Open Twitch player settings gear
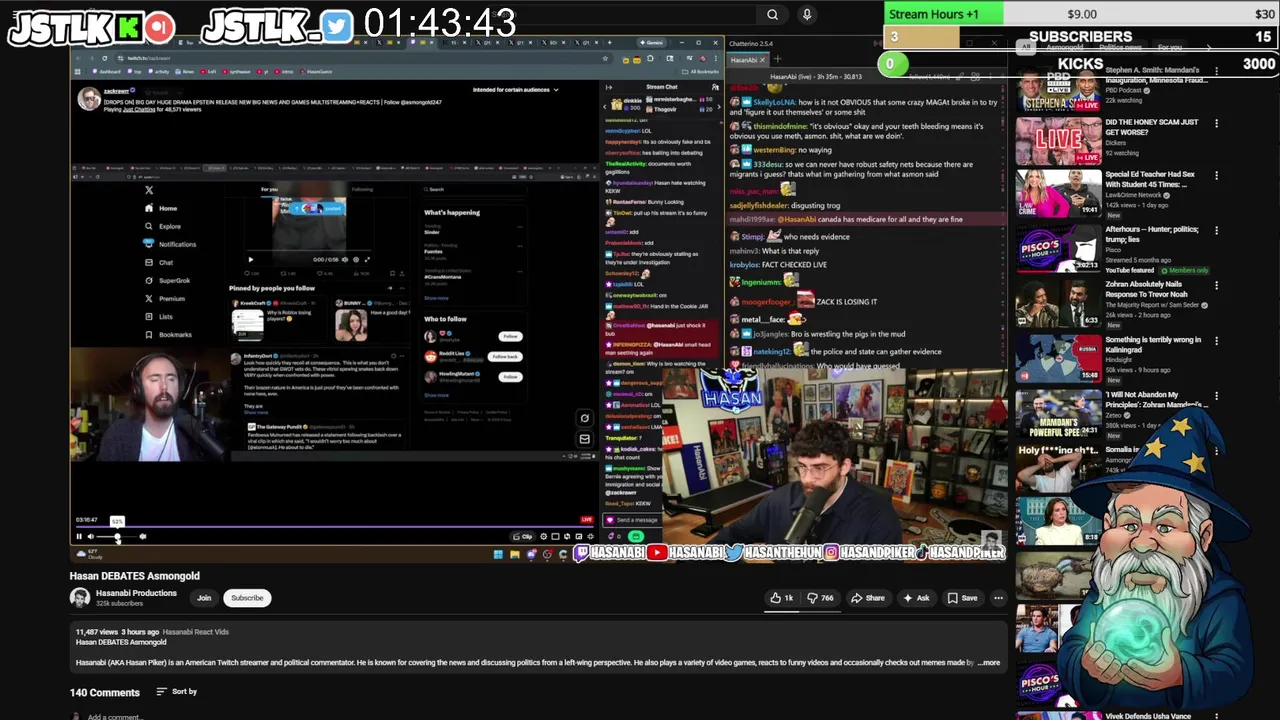Viewport: 1280px width, 720px height. coord(543,537)
